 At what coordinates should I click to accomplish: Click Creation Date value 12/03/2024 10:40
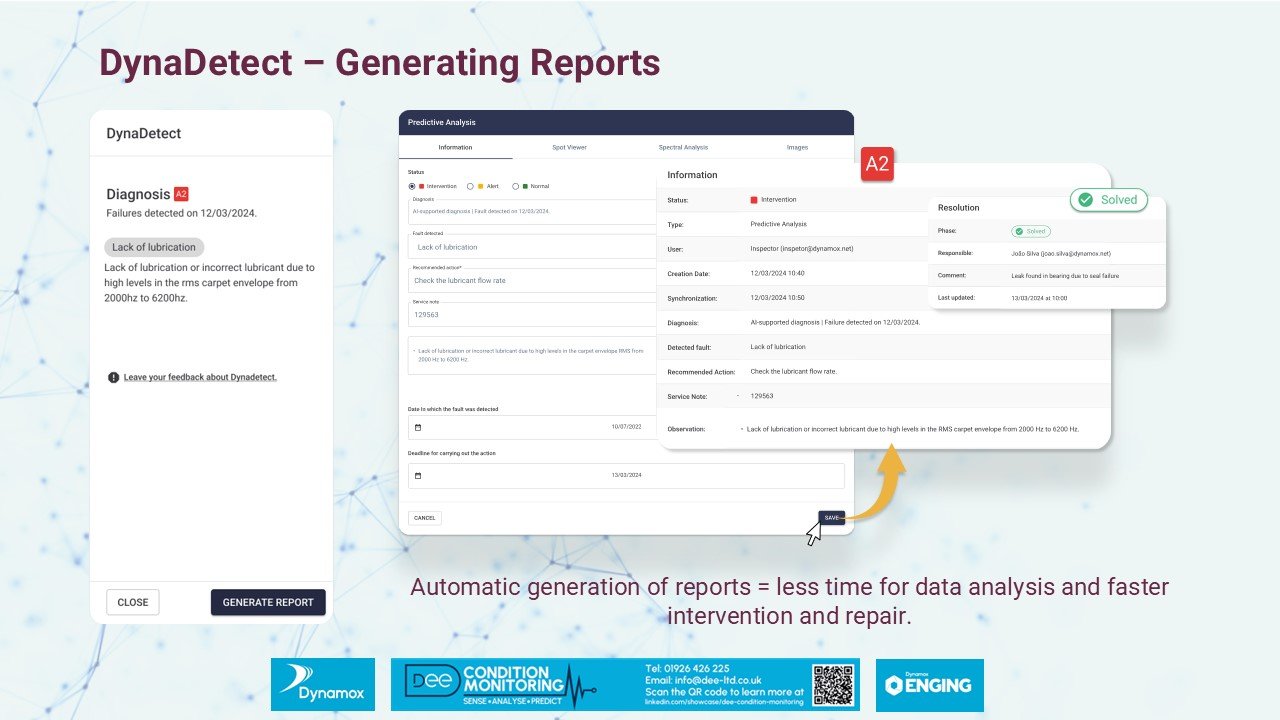coord(777,273)
